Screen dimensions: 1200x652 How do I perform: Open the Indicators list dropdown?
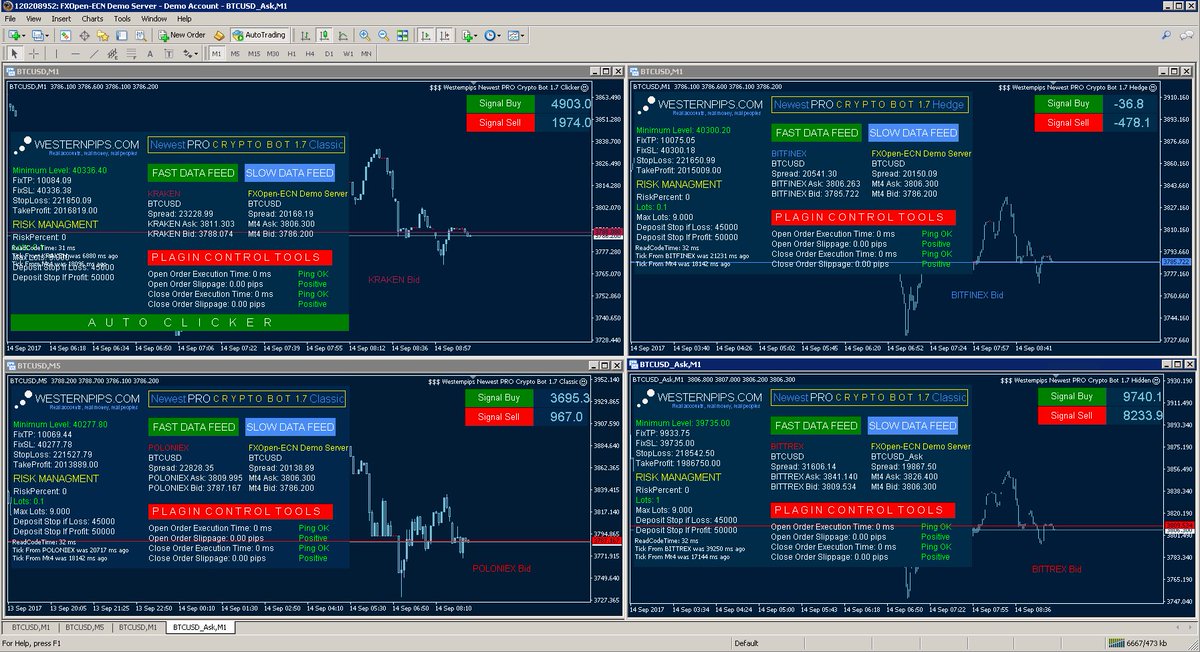coord(470,35)
